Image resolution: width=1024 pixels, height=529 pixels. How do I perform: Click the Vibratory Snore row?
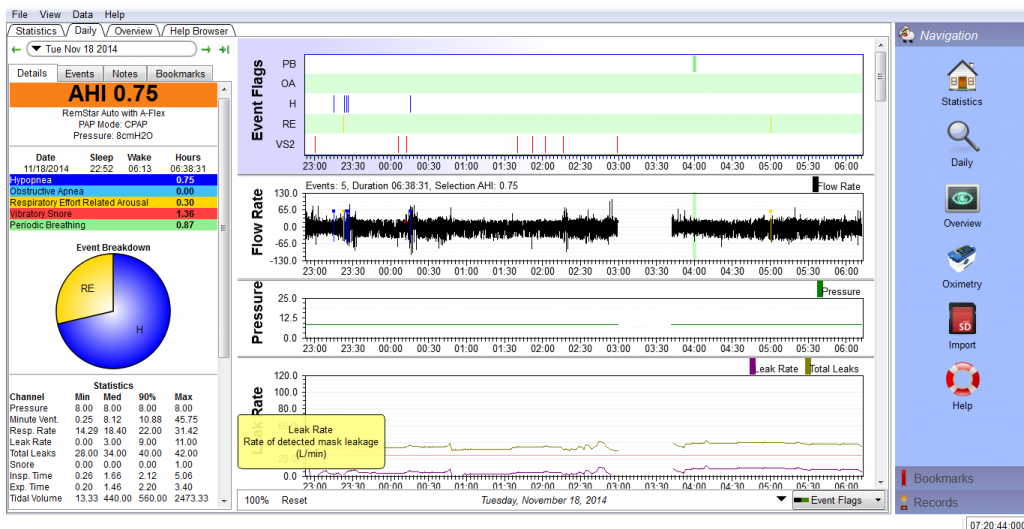(113, 214)
